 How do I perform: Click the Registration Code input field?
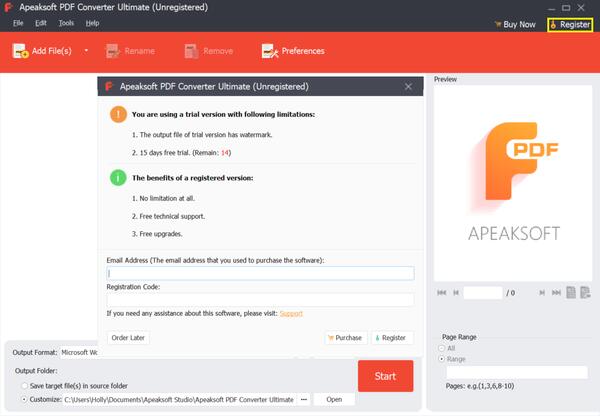260,299
